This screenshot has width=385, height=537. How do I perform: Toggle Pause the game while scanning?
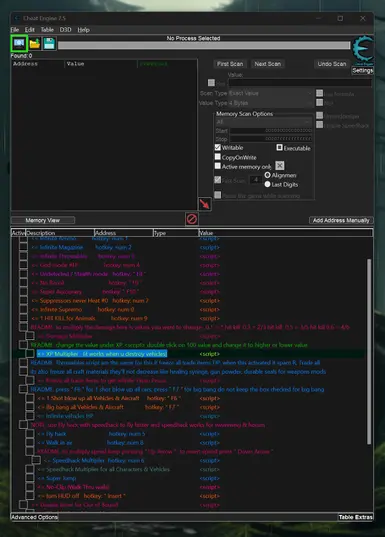pyautogui.click(x=218, y=195)
